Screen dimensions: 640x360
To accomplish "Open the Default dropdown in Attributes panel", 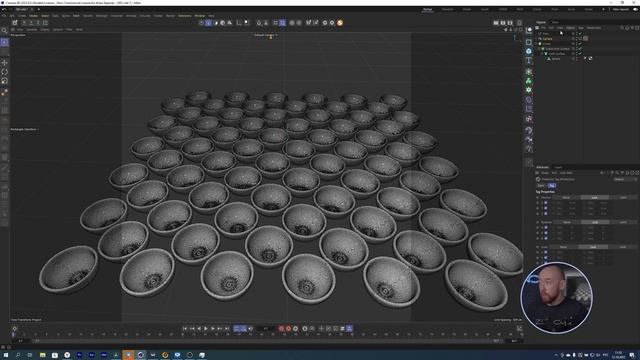I will [625, 179].
